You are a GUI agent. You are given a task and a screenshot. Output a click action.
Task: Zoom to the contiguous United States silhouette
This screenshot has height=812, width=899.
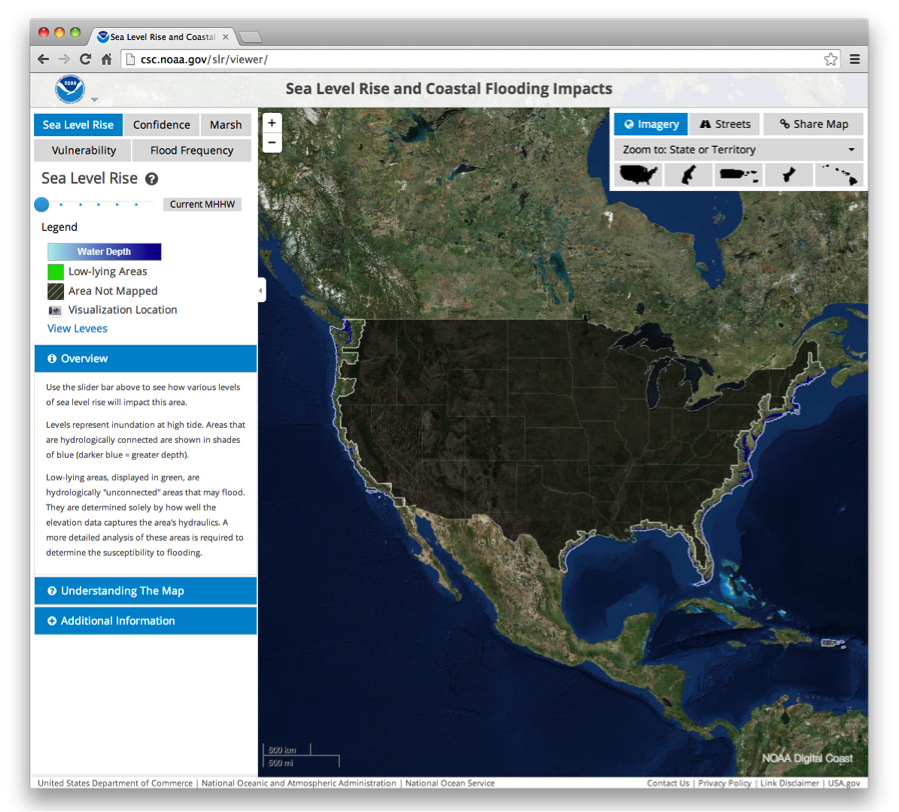click(636, 175)
